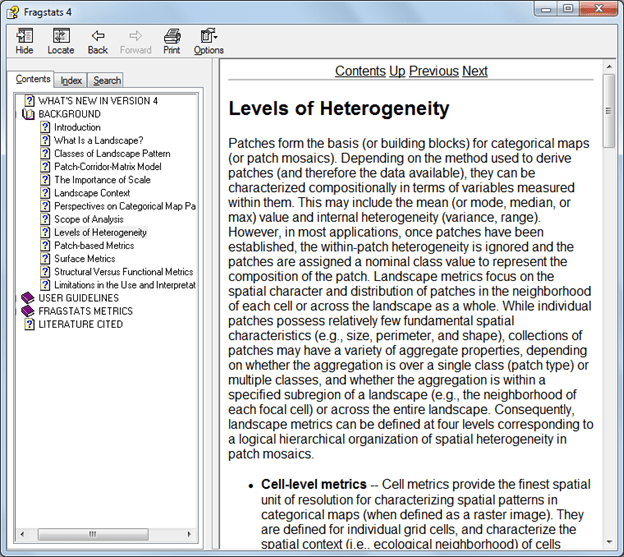Follow the Next link in header
This screenshot has height=557, width=624.
tap(475, 71)
